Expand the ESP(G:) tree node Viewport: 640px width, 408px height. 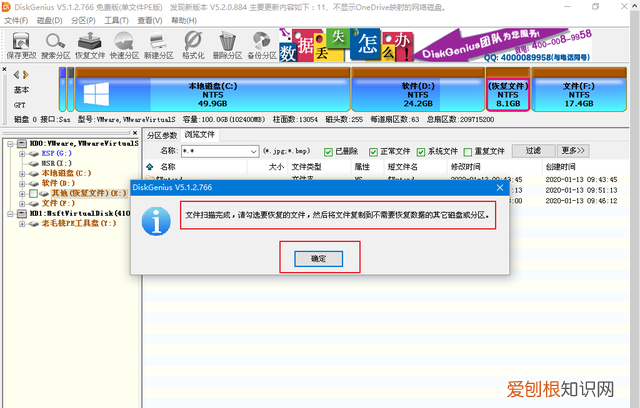pyautogui.click(x=22, y=154)
